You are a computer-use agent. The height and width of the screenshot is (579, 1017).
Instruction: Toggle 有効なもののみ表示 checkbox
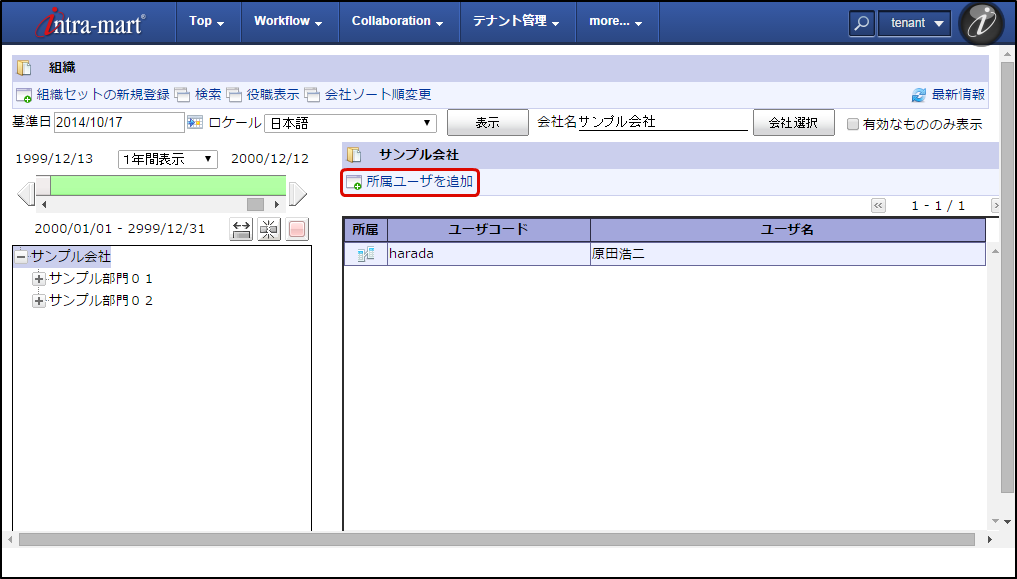(x=853, y=124)
